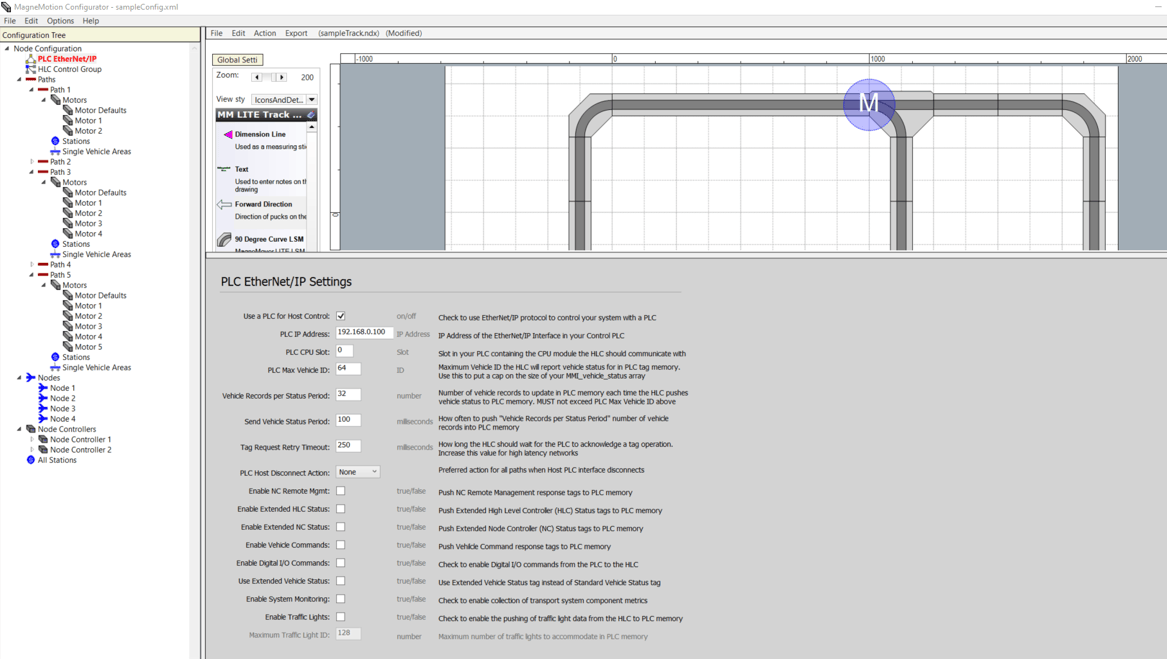Open the track editor Edit menu
This screenshot has width=1167, height=659.
238,34
